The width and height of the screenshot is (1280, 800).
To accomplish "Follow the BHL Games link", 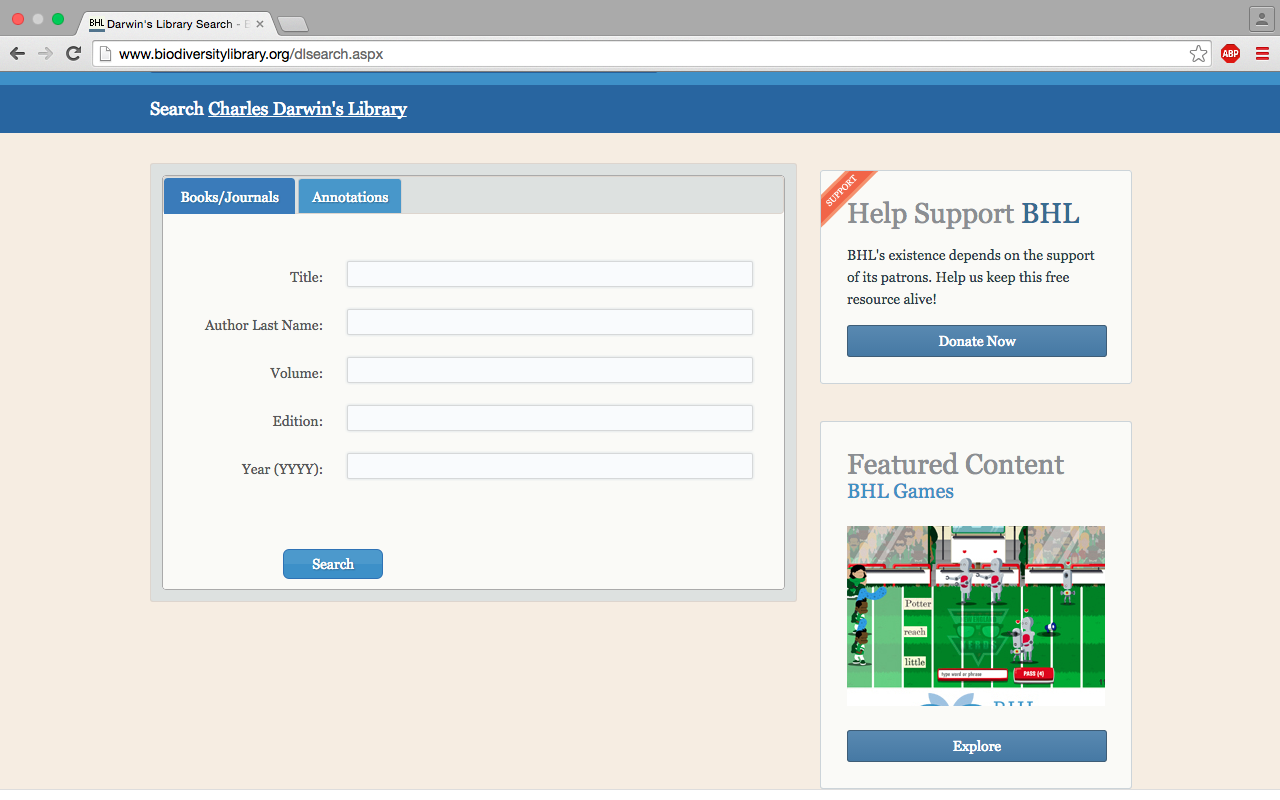I will (x=900, y=491).
